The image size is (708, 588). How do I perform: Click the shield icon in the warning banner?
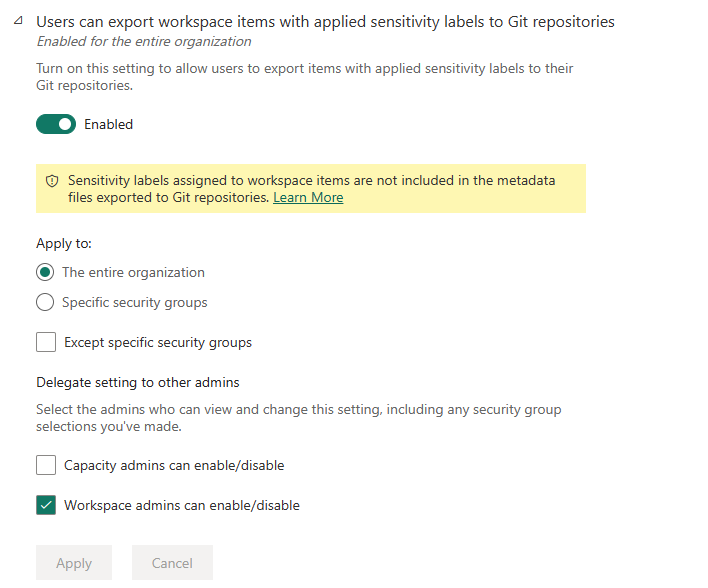52,181
